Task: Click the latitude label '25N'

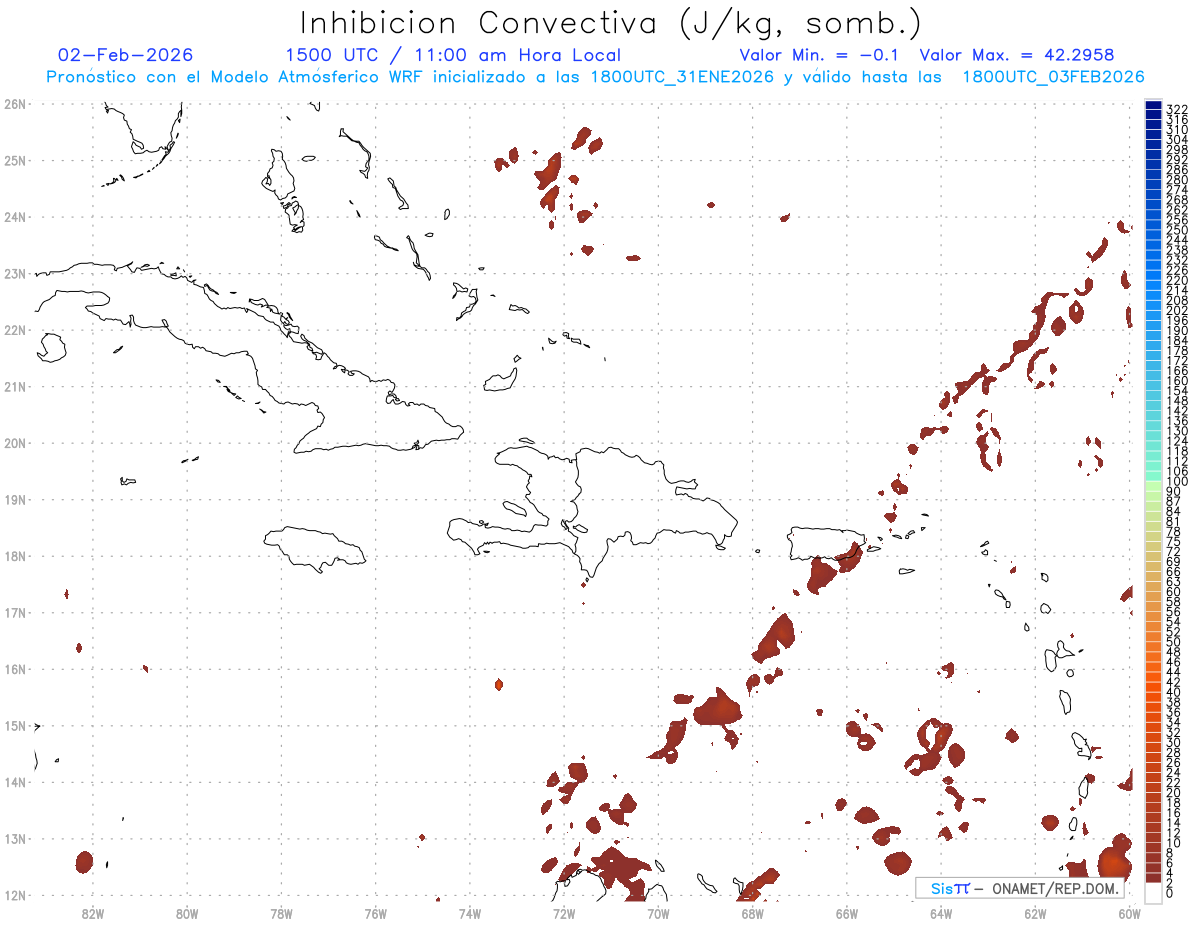Action: tap(14, 160)
